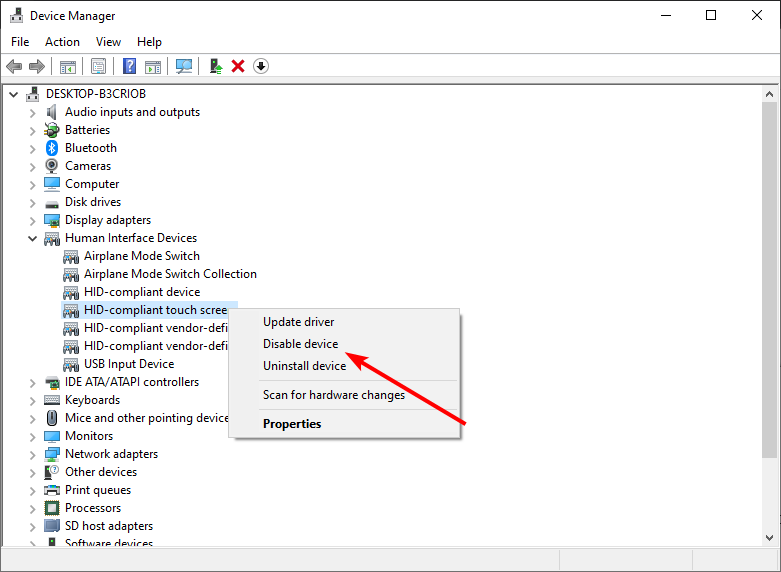
Task: Expand Audio inputs and outputs chevron
Action: (x=33, y=113)
